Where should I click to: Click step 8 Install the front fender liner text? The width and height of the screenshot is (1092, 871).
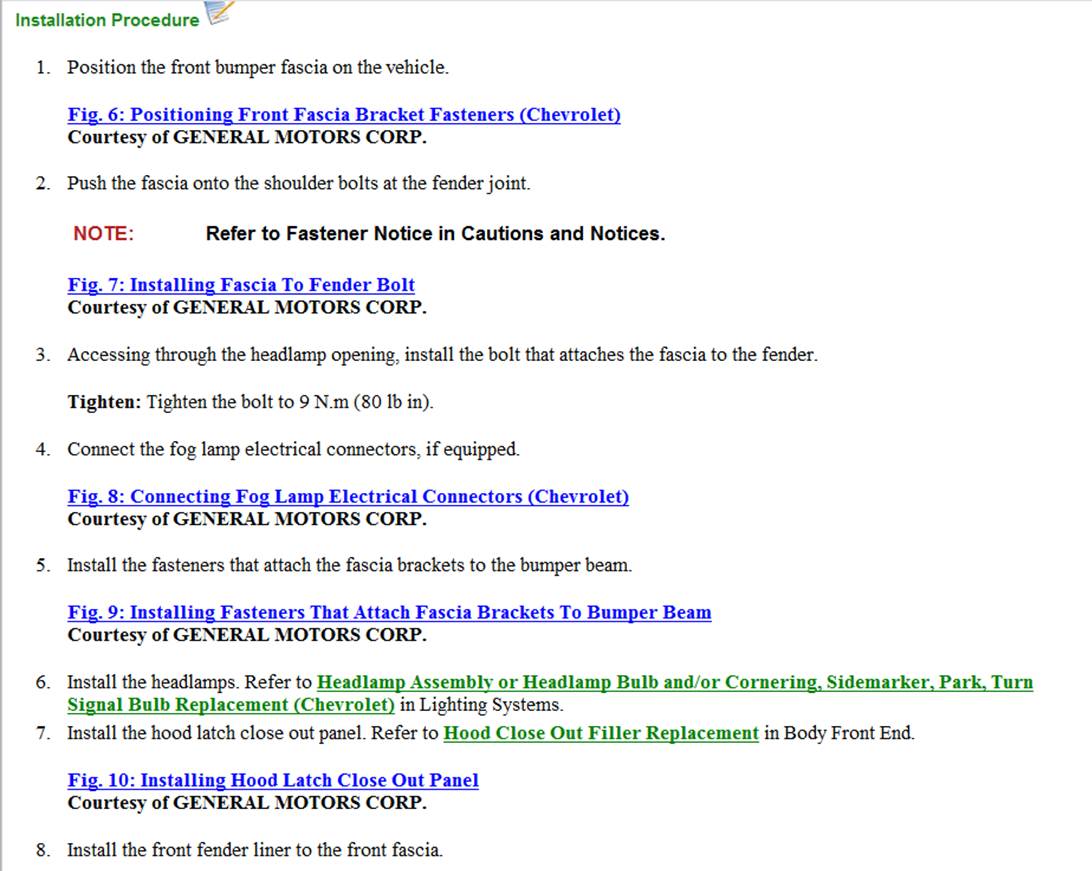(254, 850)
